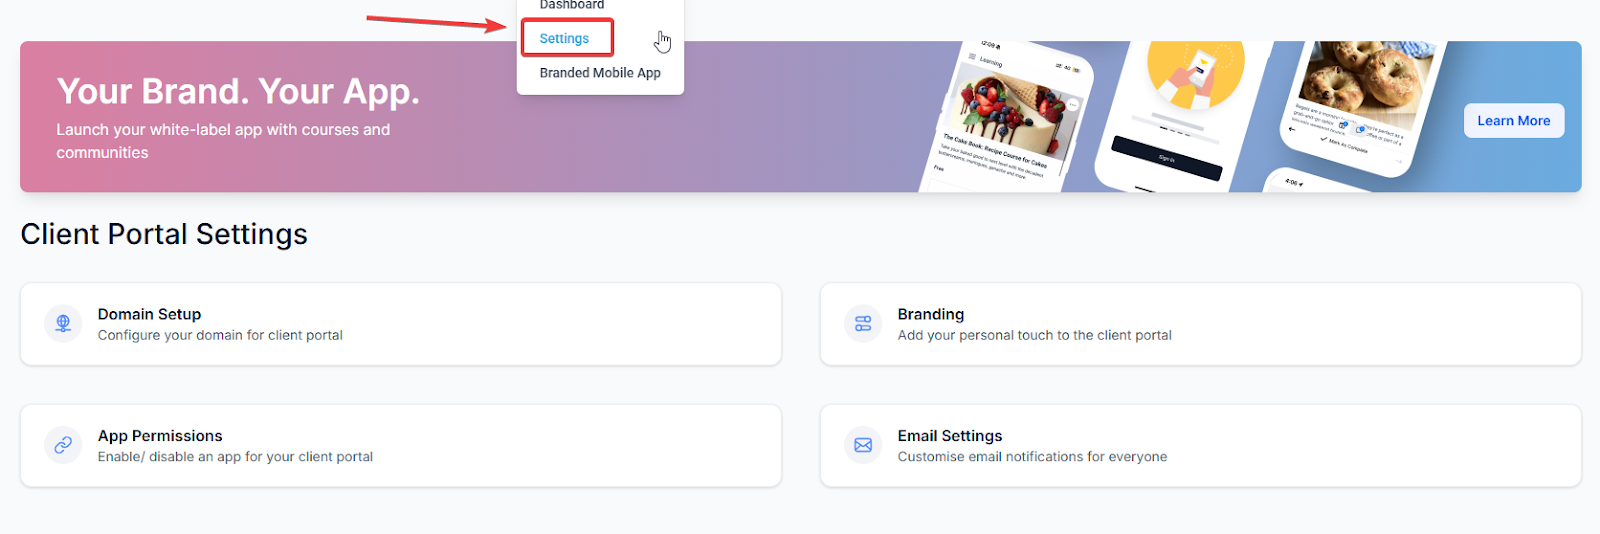The image size is (1600, 534).
Task: Click the Branding toggles icon
Action: (863, 323)
